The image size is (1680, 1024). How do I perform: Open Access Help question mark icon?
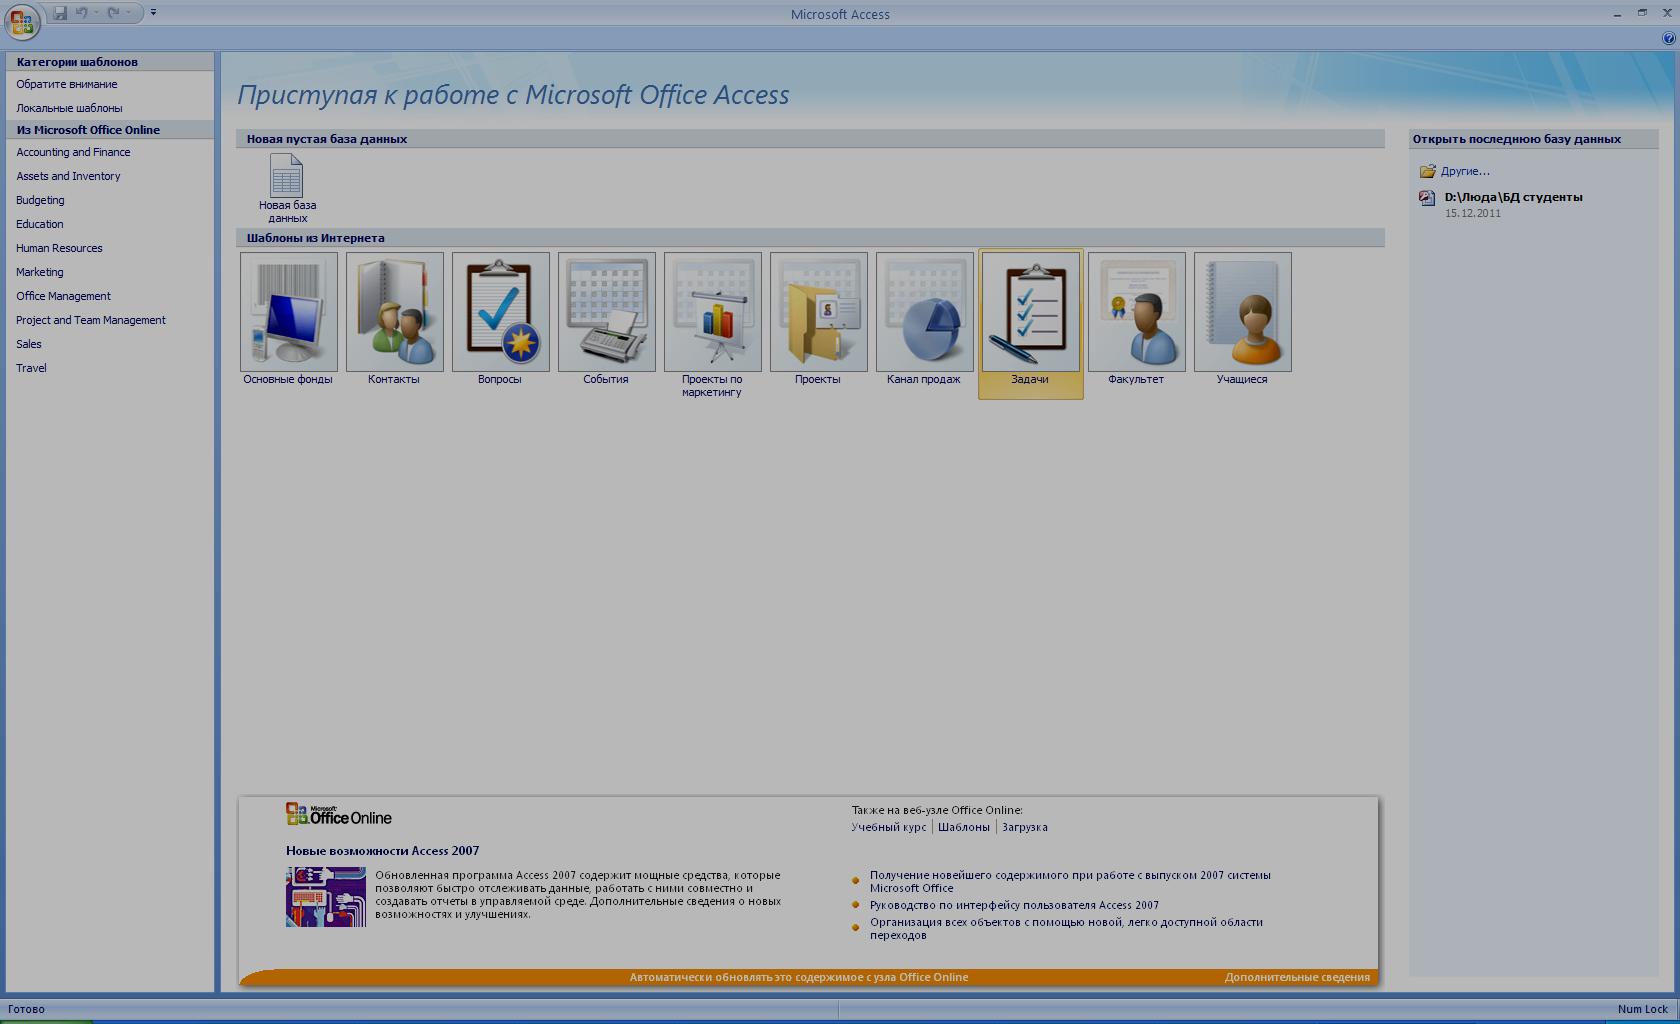point(1668,38)
